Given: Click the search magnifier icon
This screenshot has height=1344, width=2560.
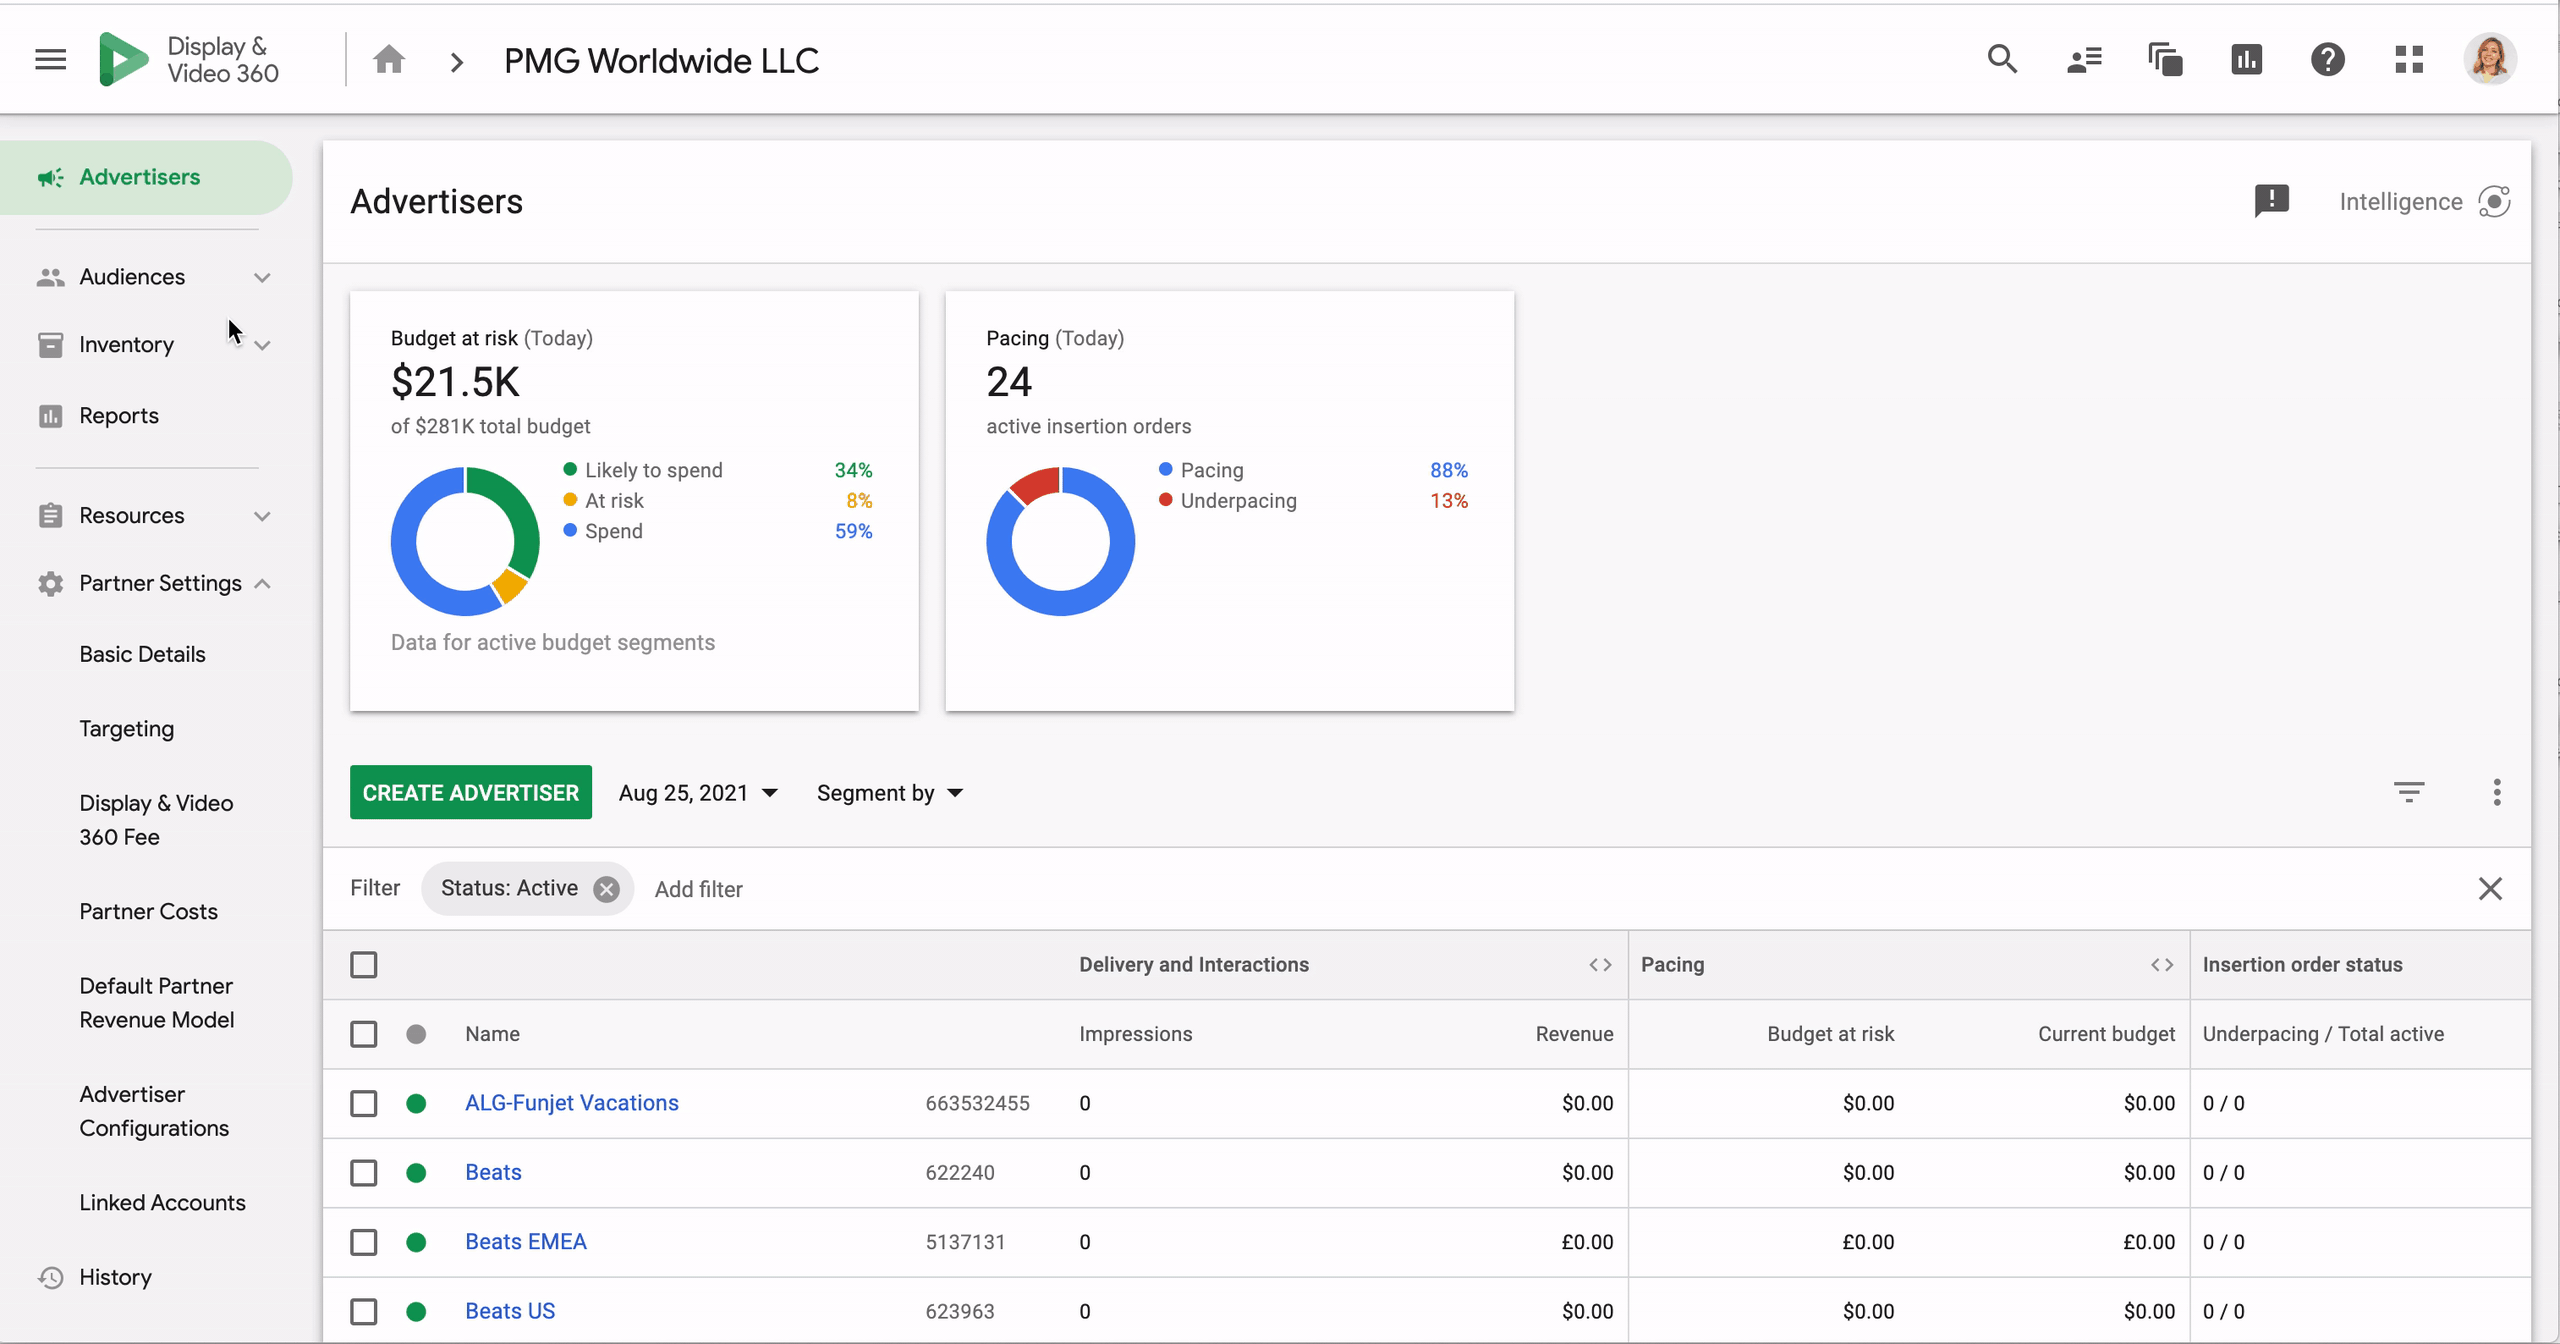Looking at the screenshot, I should point(2002,60).
